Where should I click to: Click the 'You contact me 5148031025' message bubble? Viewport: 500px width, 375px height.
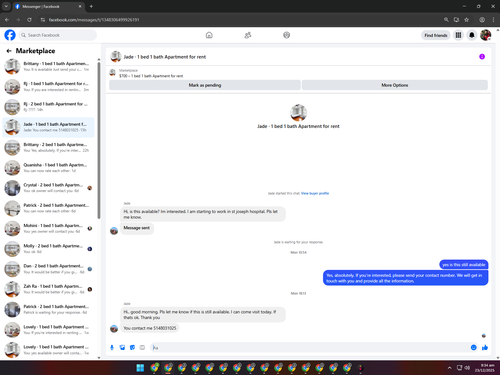click(150, 328)
